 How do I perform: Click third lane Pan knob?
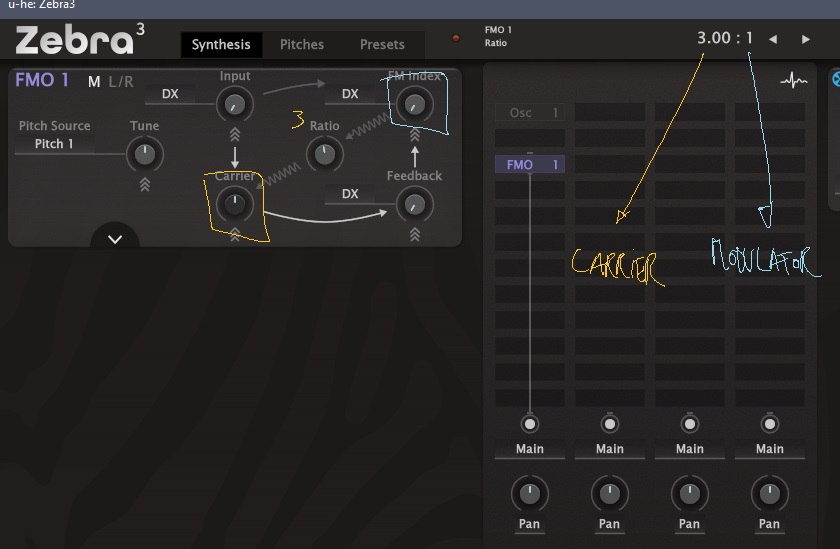(x=689, y=494)
